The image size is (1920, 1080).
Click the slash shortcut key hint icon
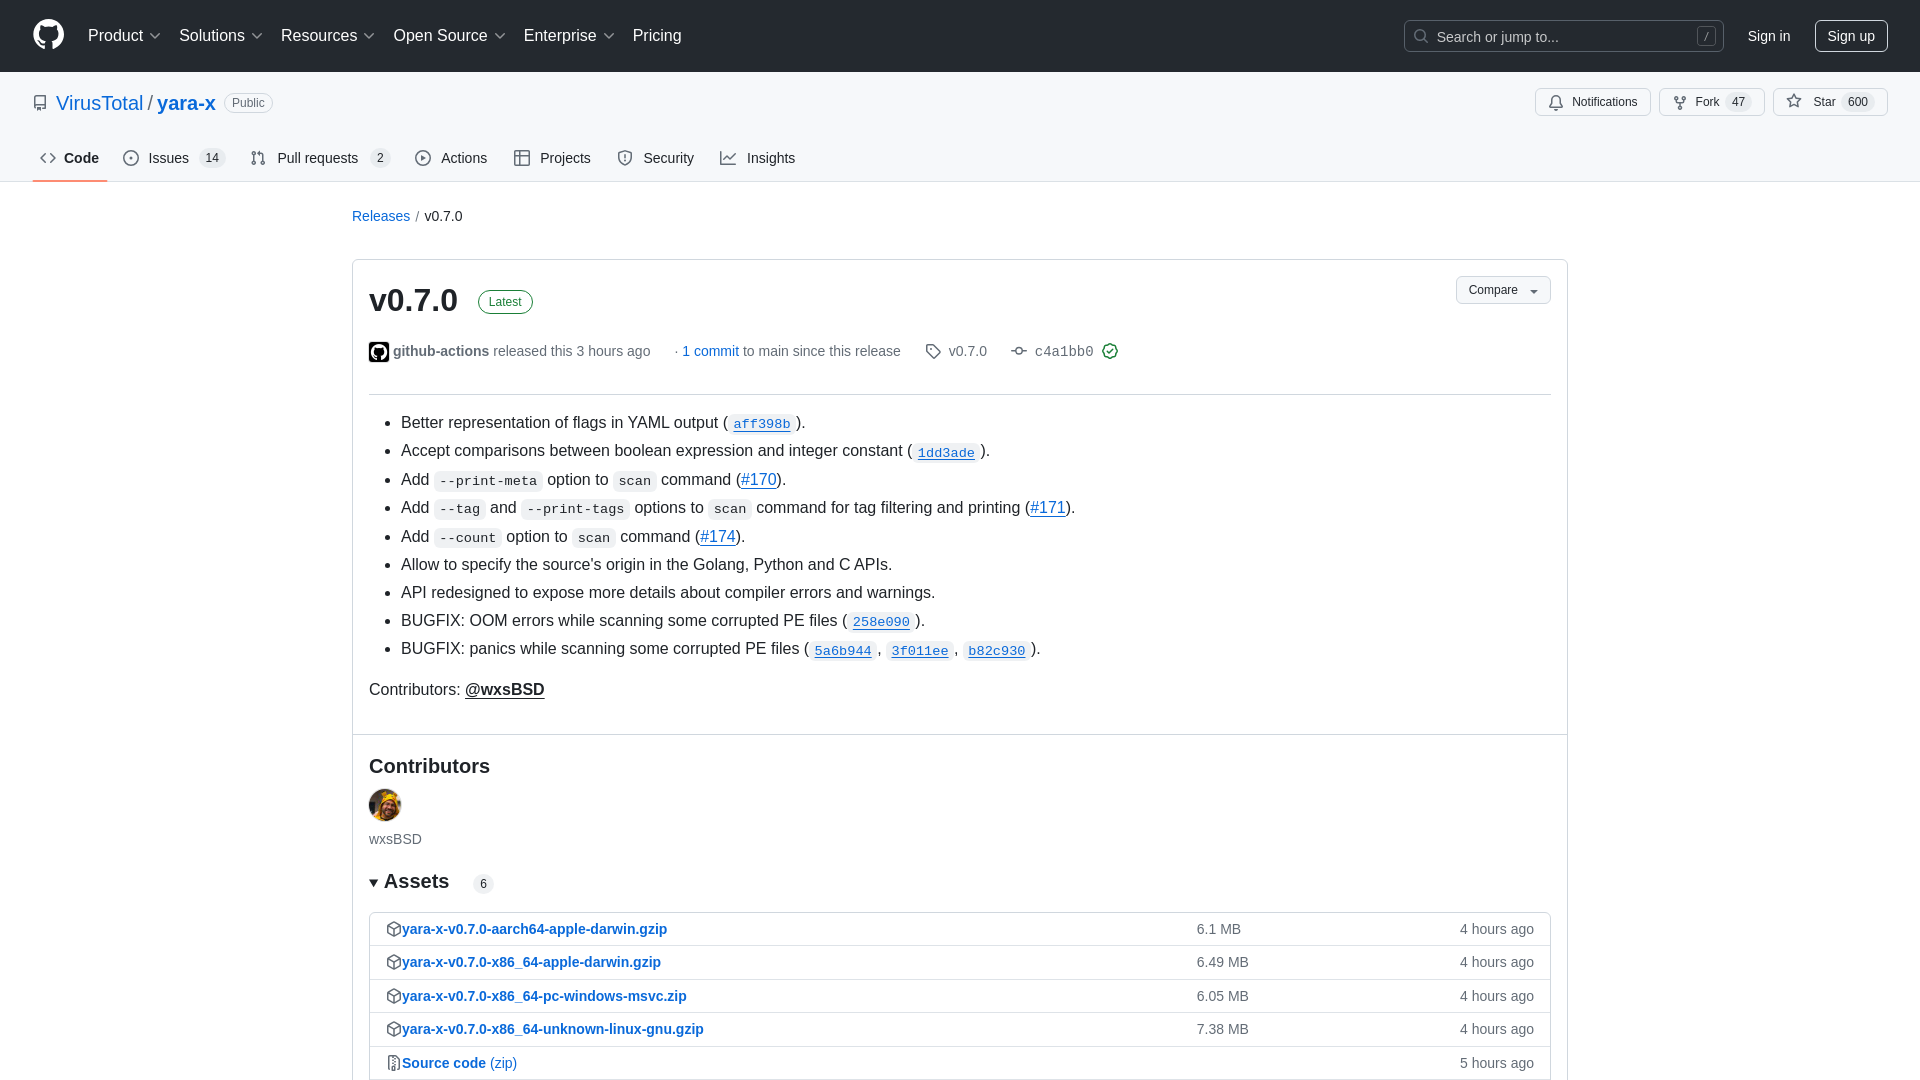(x=1706, y=36)
